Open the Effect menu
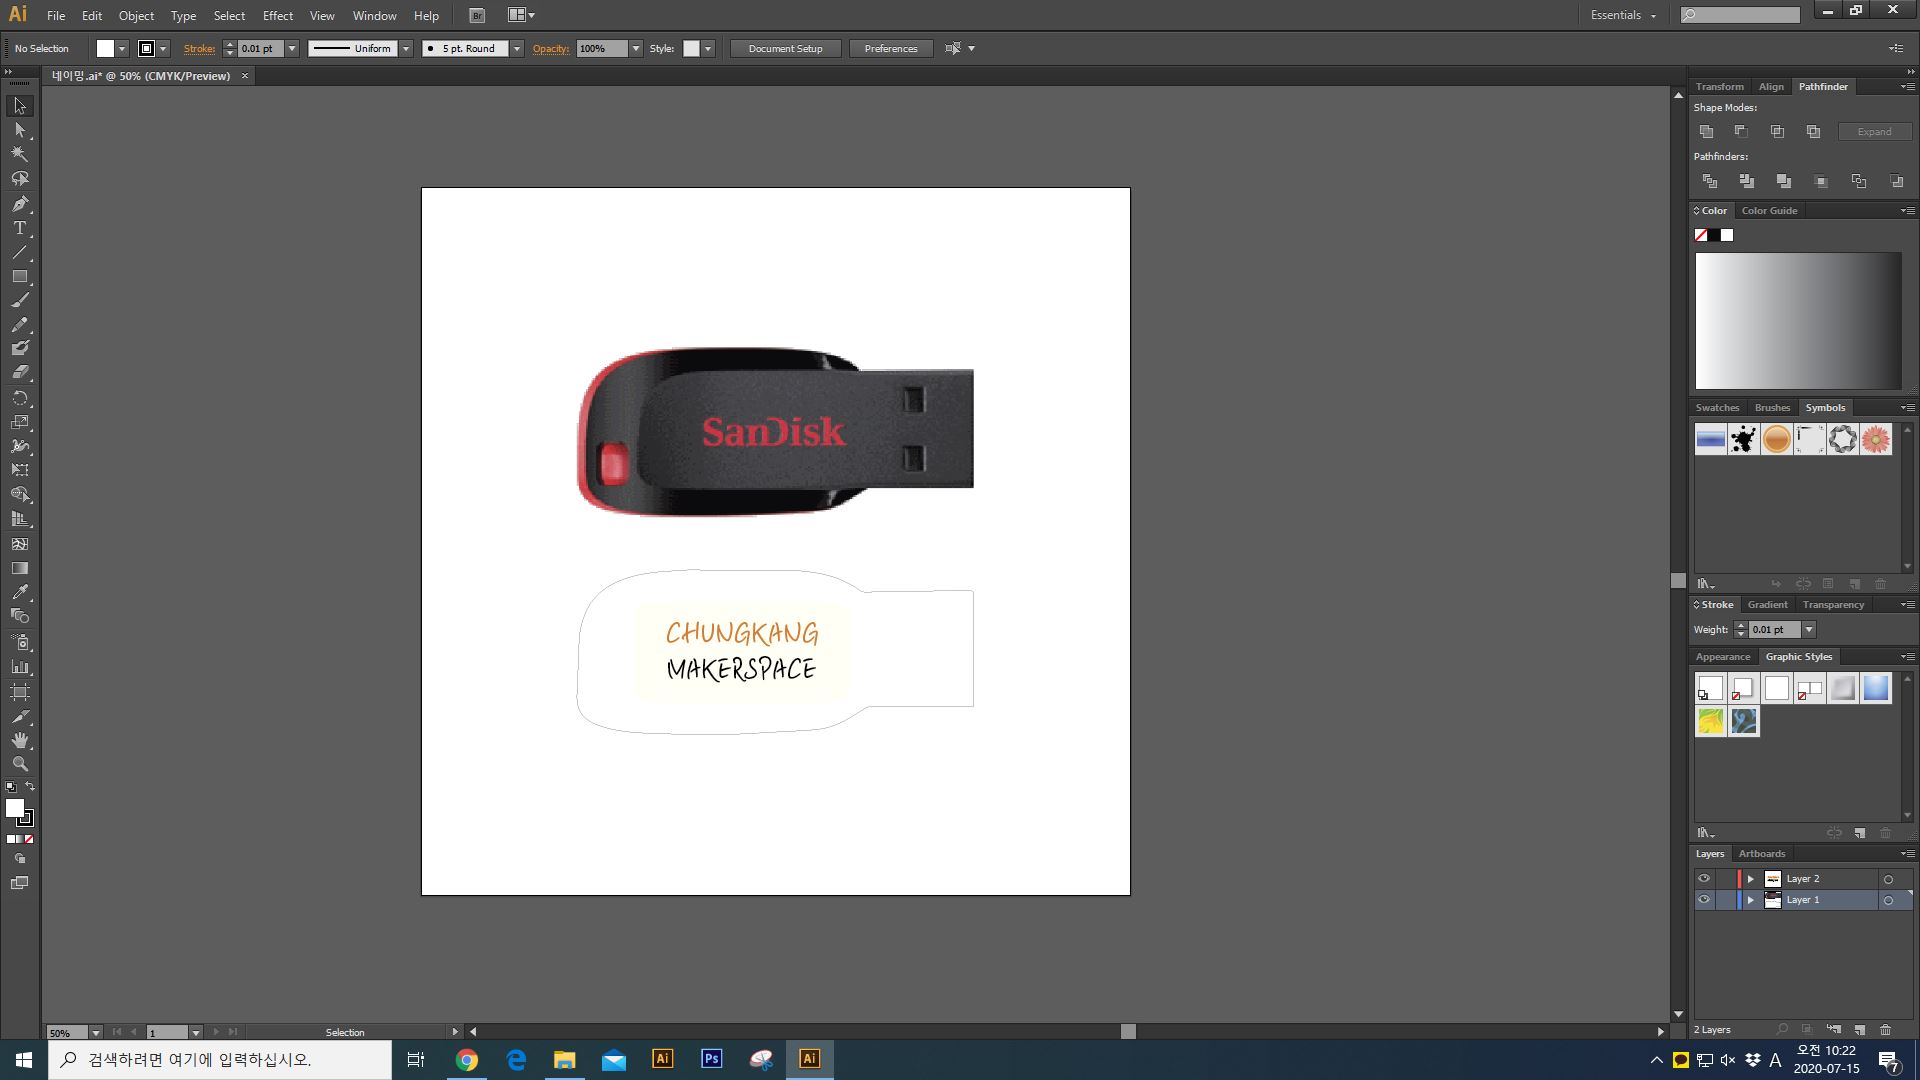 tap(277, 16)
